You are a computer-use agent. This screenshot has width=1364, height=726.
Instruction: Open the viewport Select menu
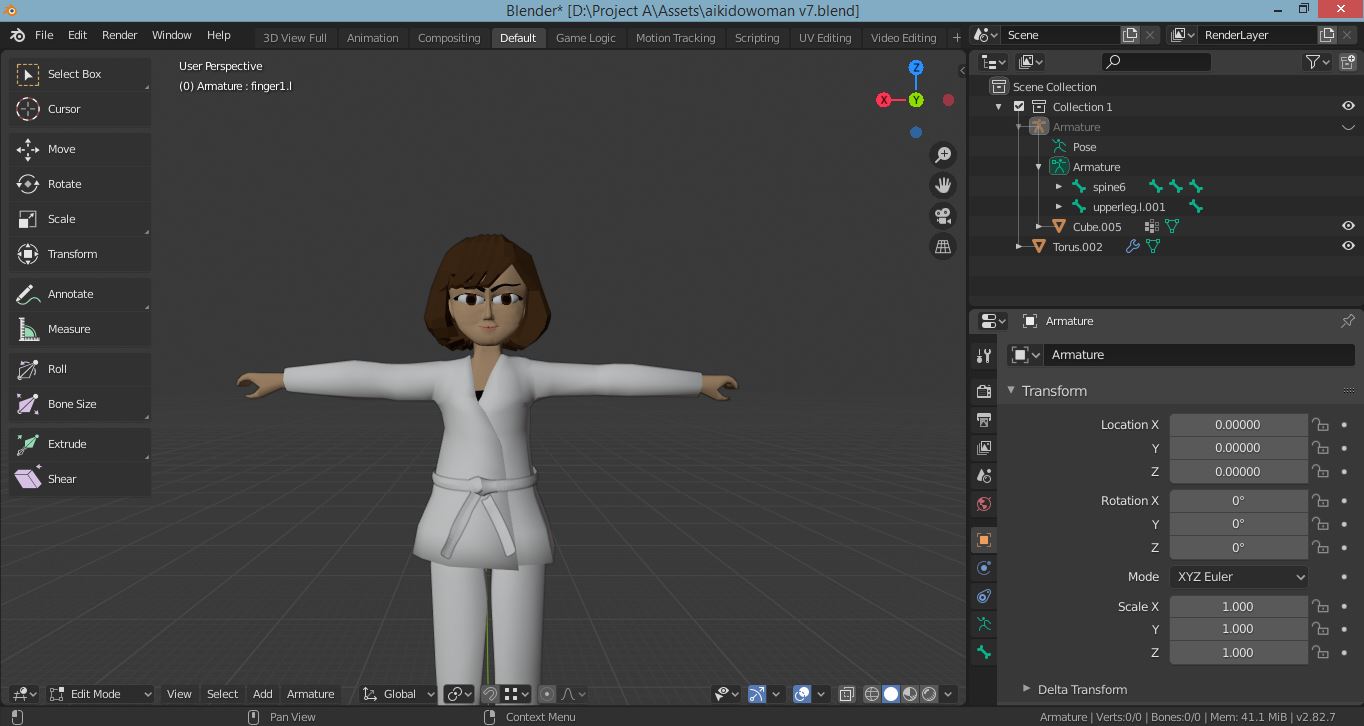click(223, 694)
